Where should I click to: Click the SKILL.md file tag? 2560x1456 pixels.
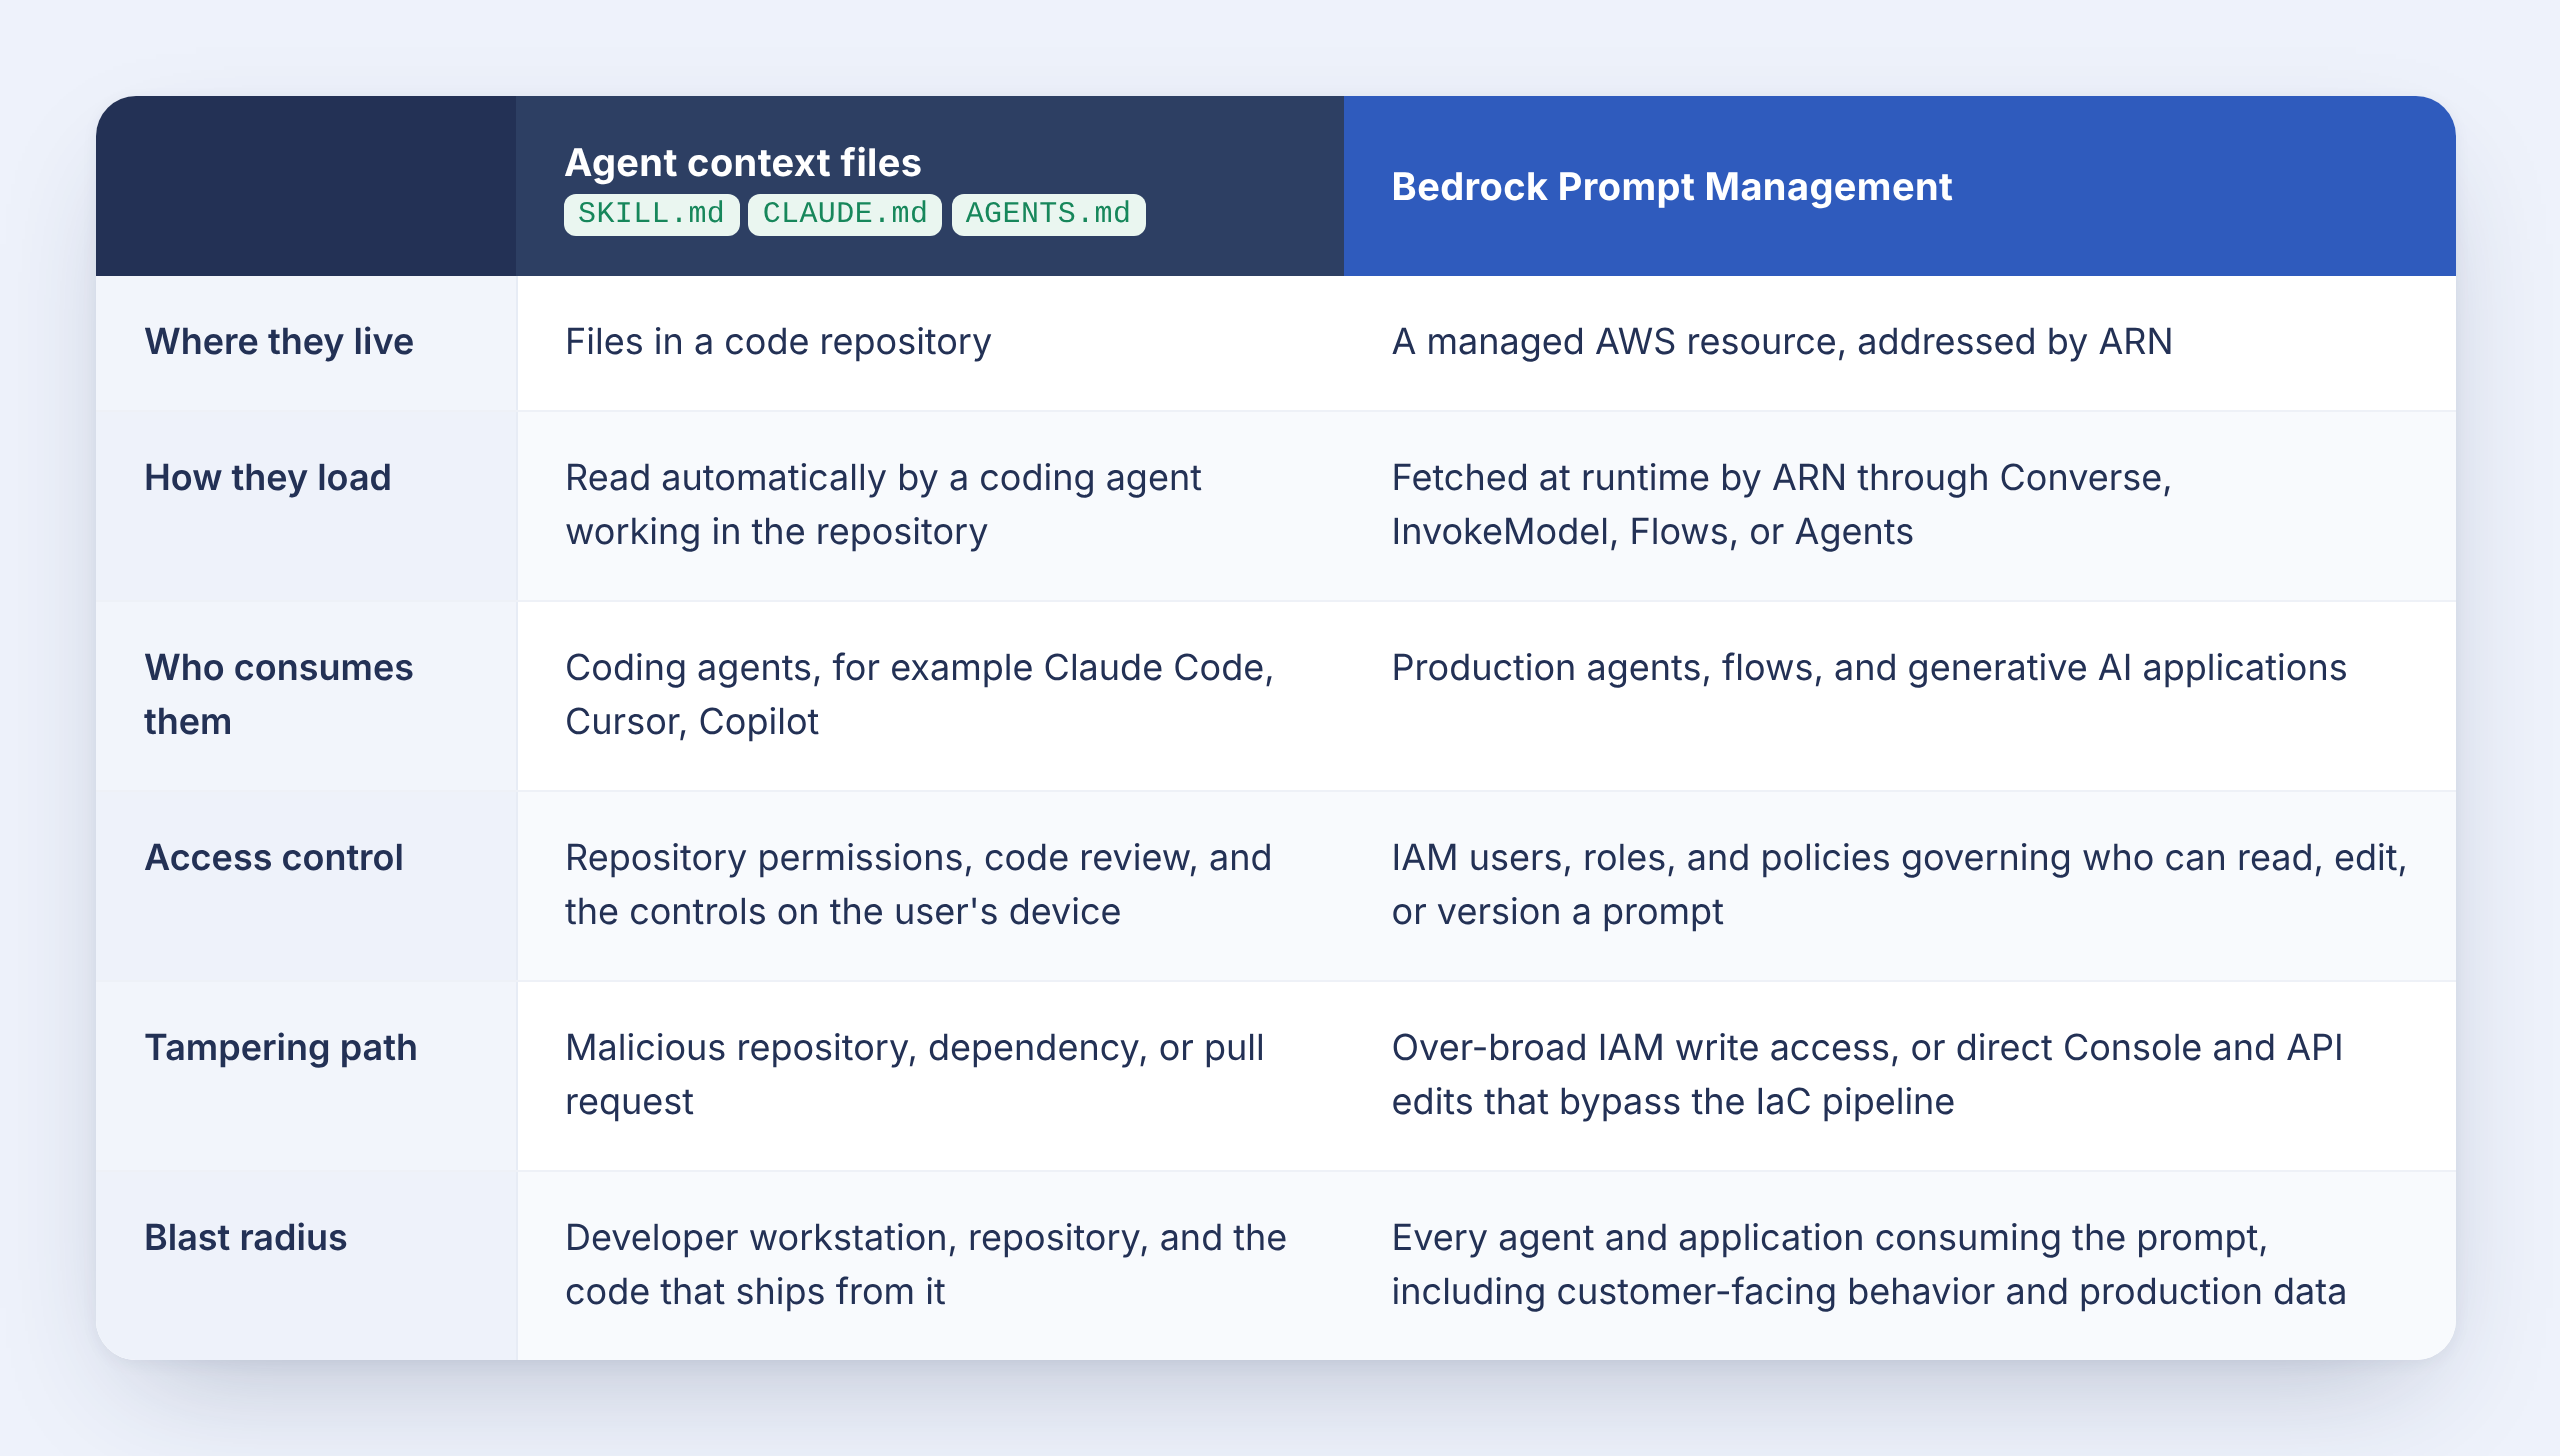[651, 214]
